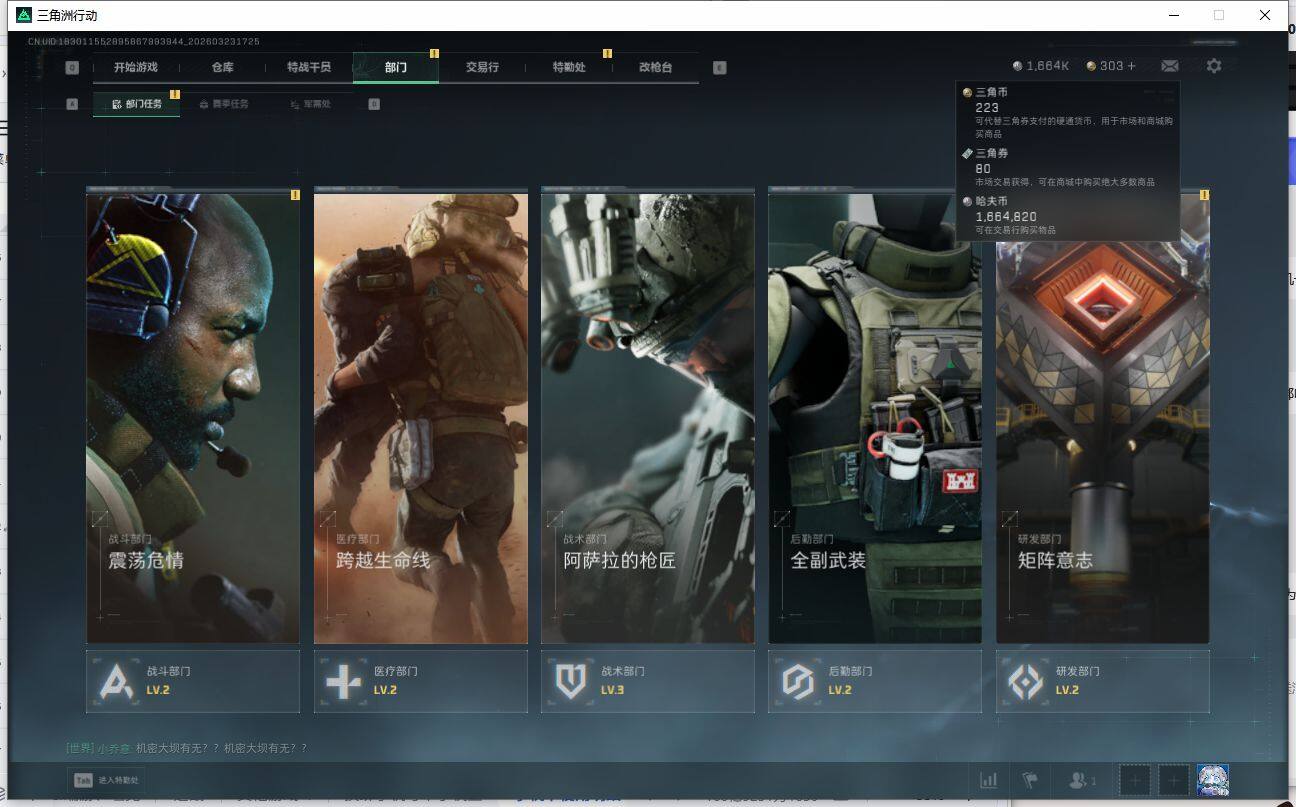Open the 全副武装 mission card
Viewport: 1296px width, 807px height.
coord(875,418)
